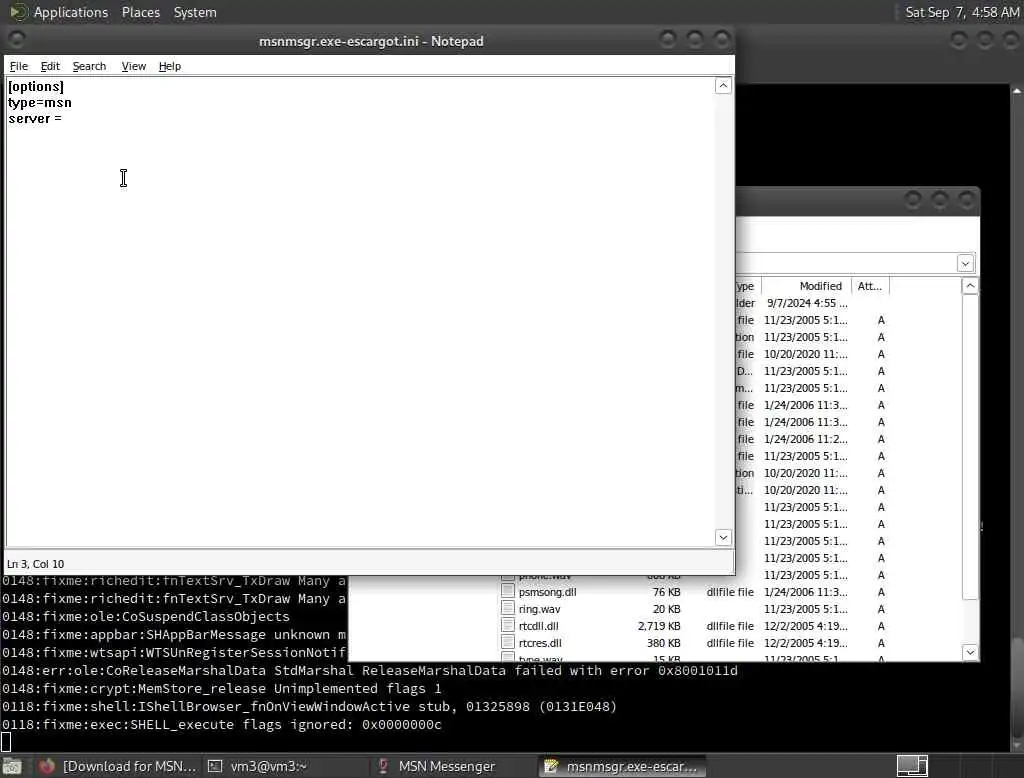Screen dimensions: 1024x778
Task: Place cursor at end of 'server =' line
Action: point(63,119)
